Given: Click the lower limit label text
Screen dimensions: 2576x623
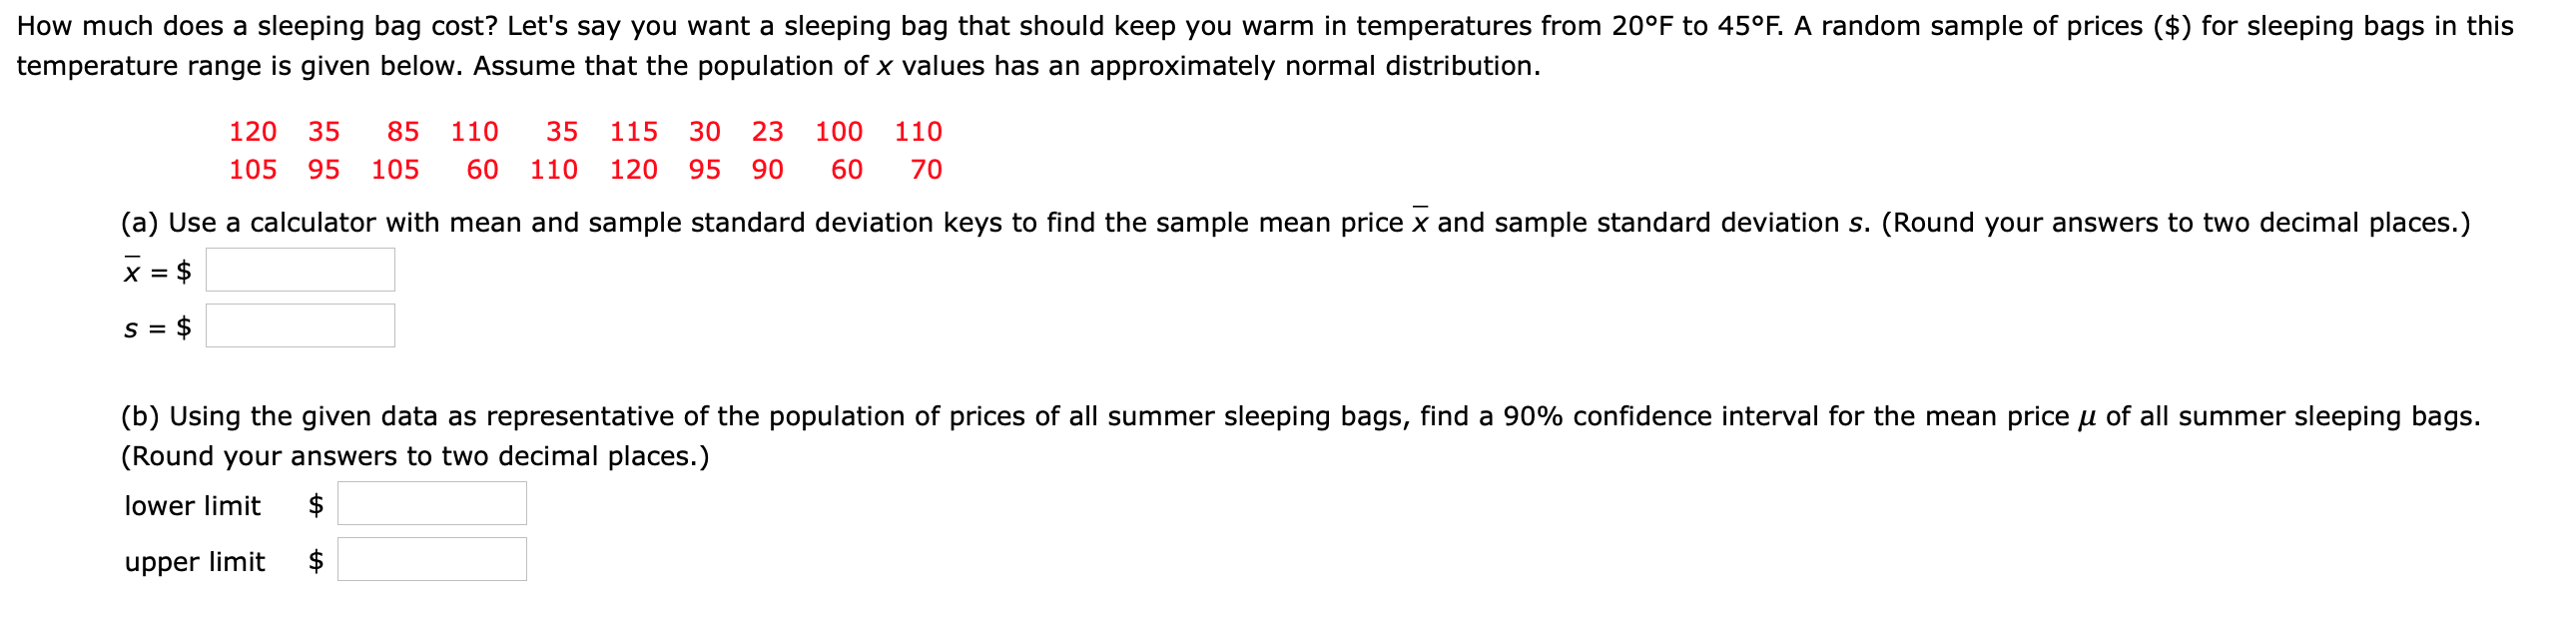Looking at the screenshot, I should (x=191, y=506).
